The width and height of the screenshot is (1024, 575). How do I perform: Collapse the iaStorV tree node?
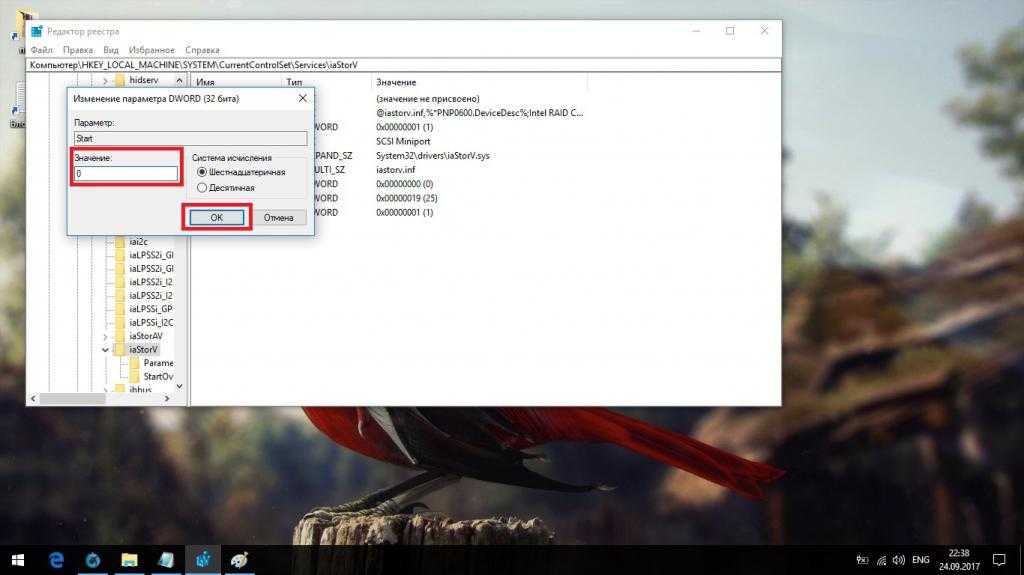(x=105, y=350)
